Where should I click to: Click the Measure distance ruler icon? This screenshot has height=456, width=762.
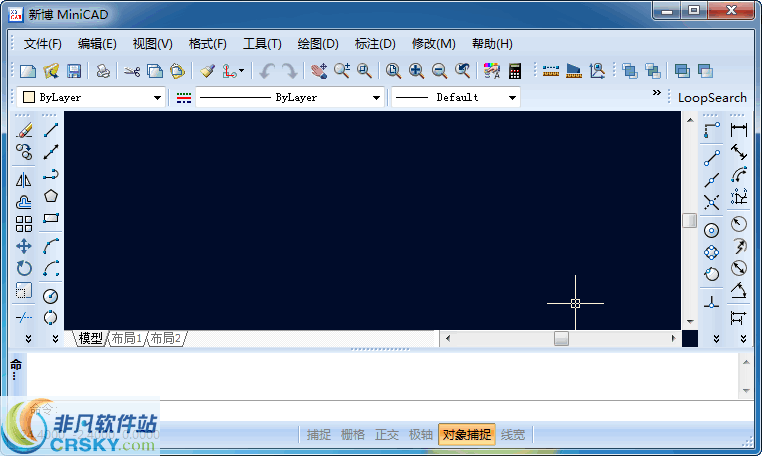pos(551,71)
